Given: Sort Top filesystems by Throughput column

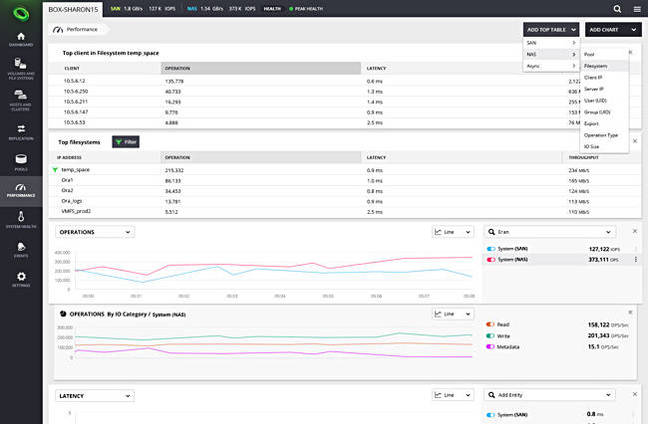Looking at the screenshot, I should click(584, 157).
